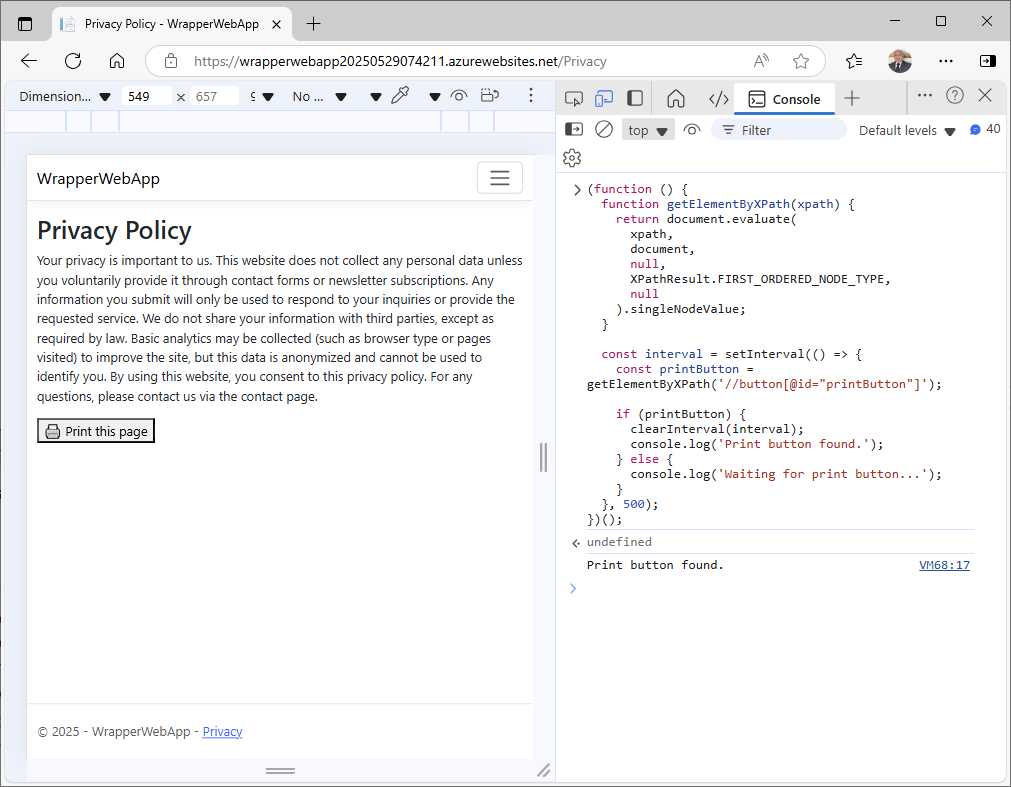
Task: Toggle device emulation mode
Action: point(604,98)
